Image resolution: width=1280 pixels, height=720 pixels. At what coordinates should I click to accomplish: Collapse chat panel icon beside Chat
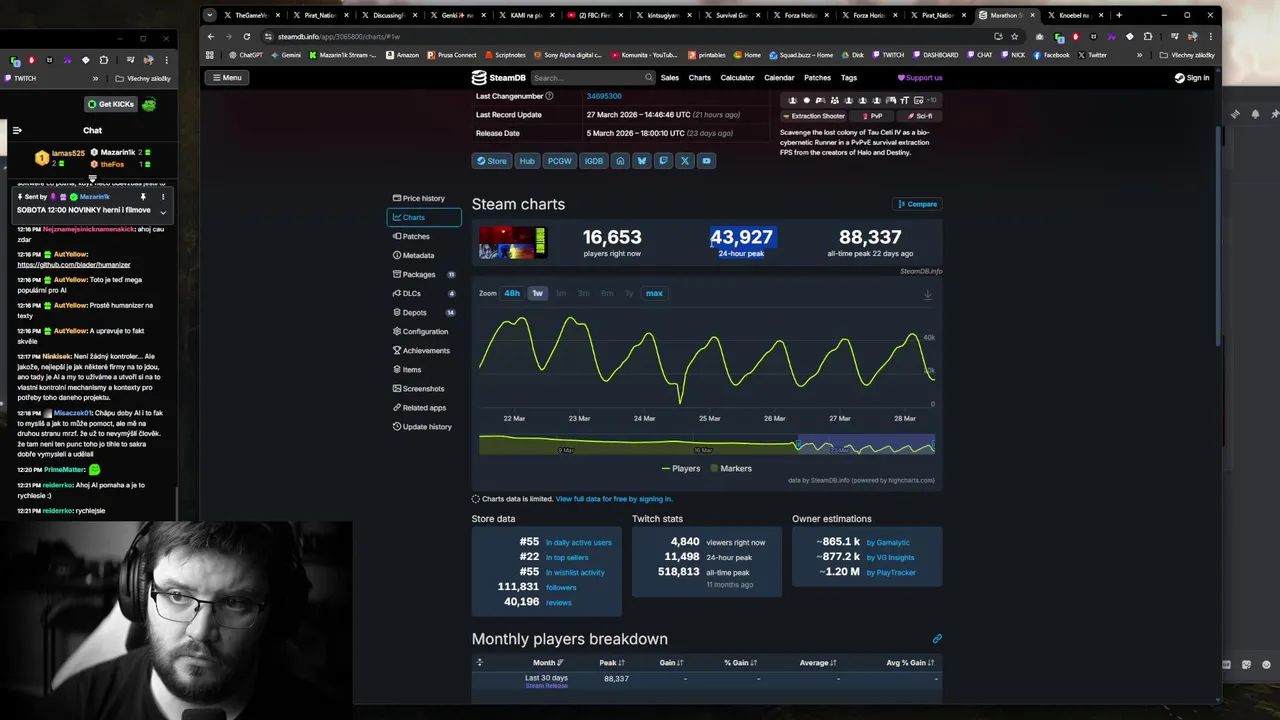(17, 130)
